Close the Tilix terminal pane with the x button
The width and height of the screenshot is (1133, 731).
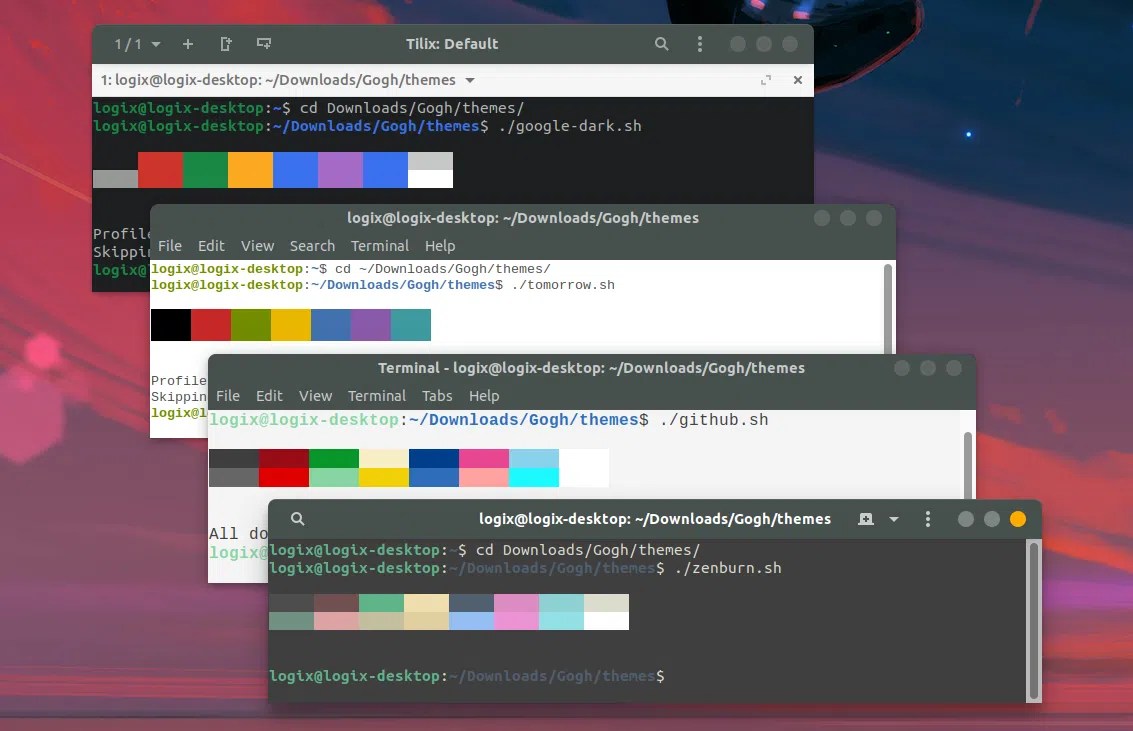(x=797, y=80)
